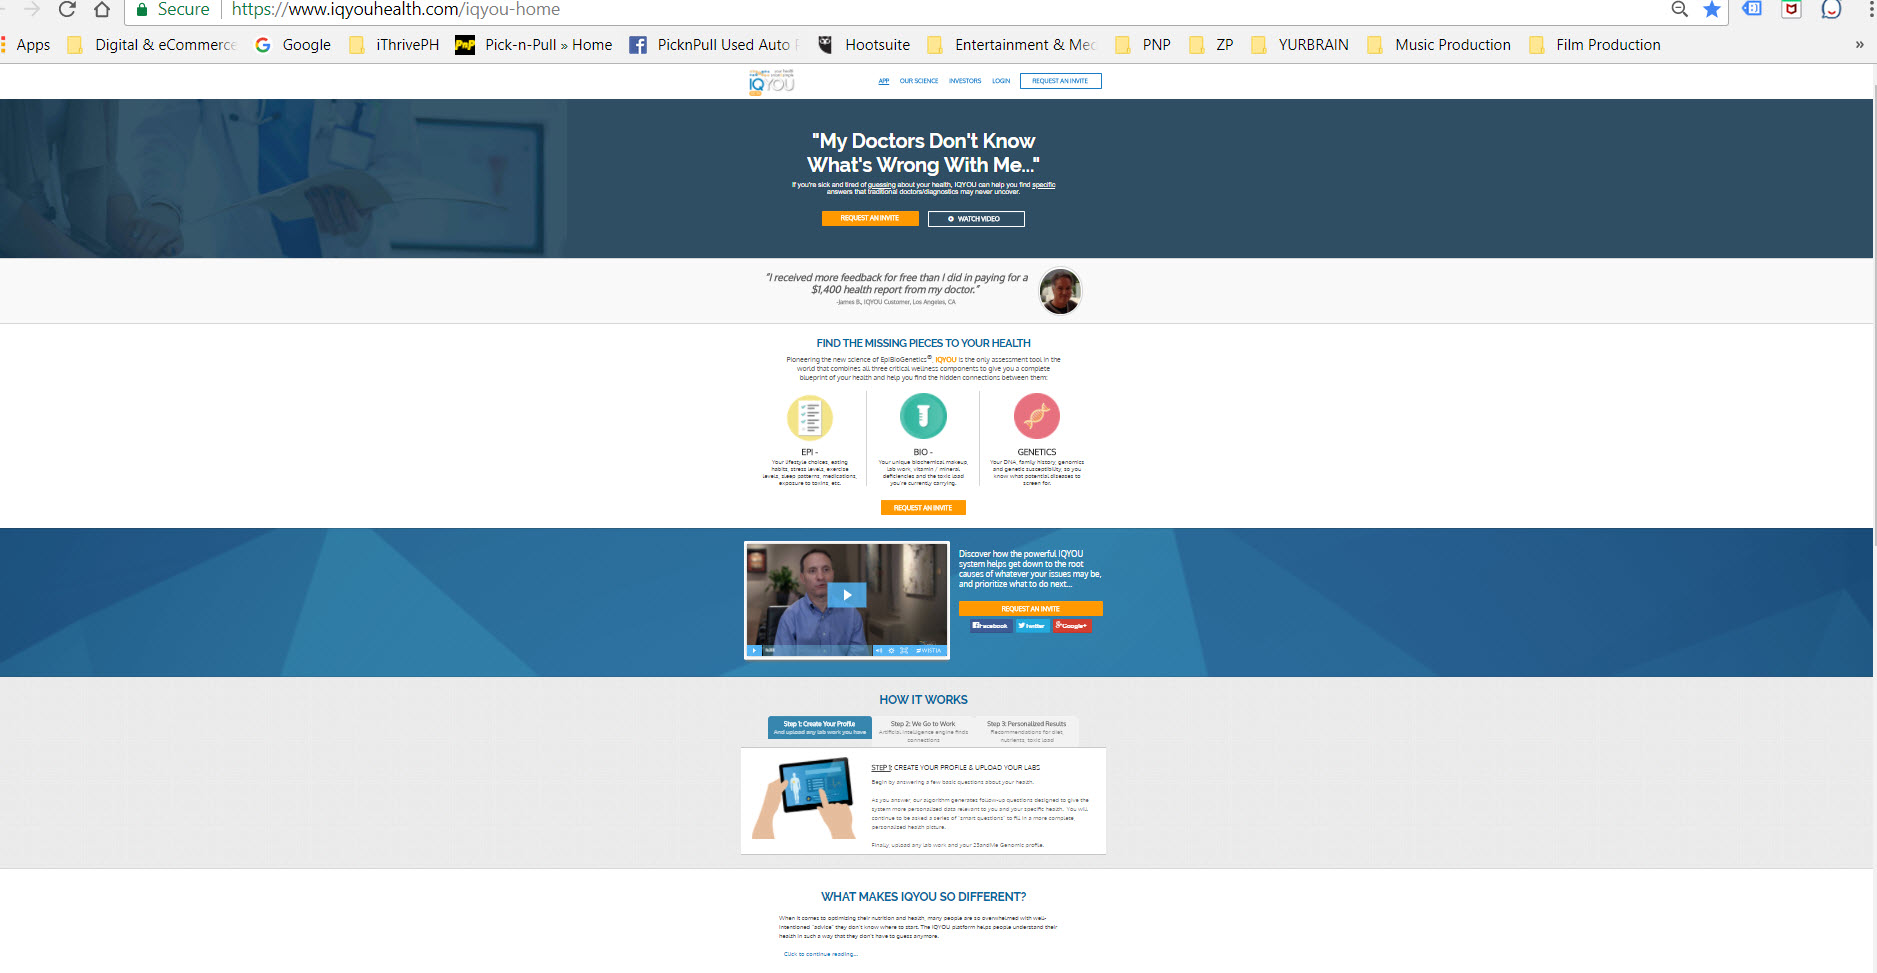Image resolution: width=1877 pixels, height=973 pixels.
Task: Click the McAfee extension icon
Action: [1791, 10]
